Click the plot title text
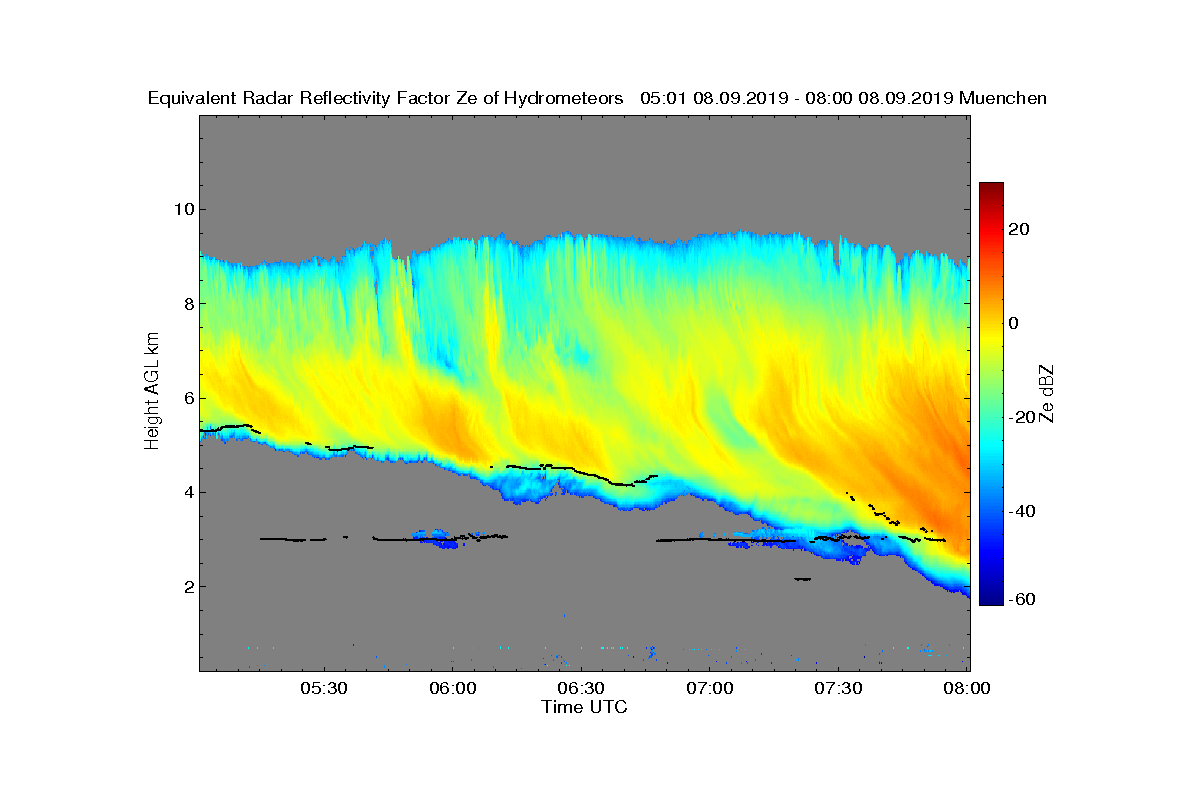Screen dimensions: 1200x800 point(597,98)
